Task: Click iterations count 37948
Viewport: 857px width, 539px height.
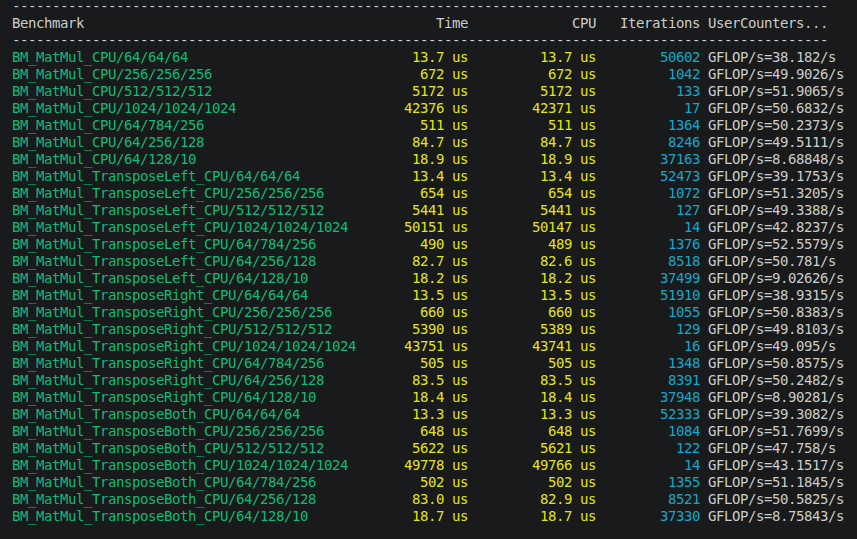Action: coord(680,397)
